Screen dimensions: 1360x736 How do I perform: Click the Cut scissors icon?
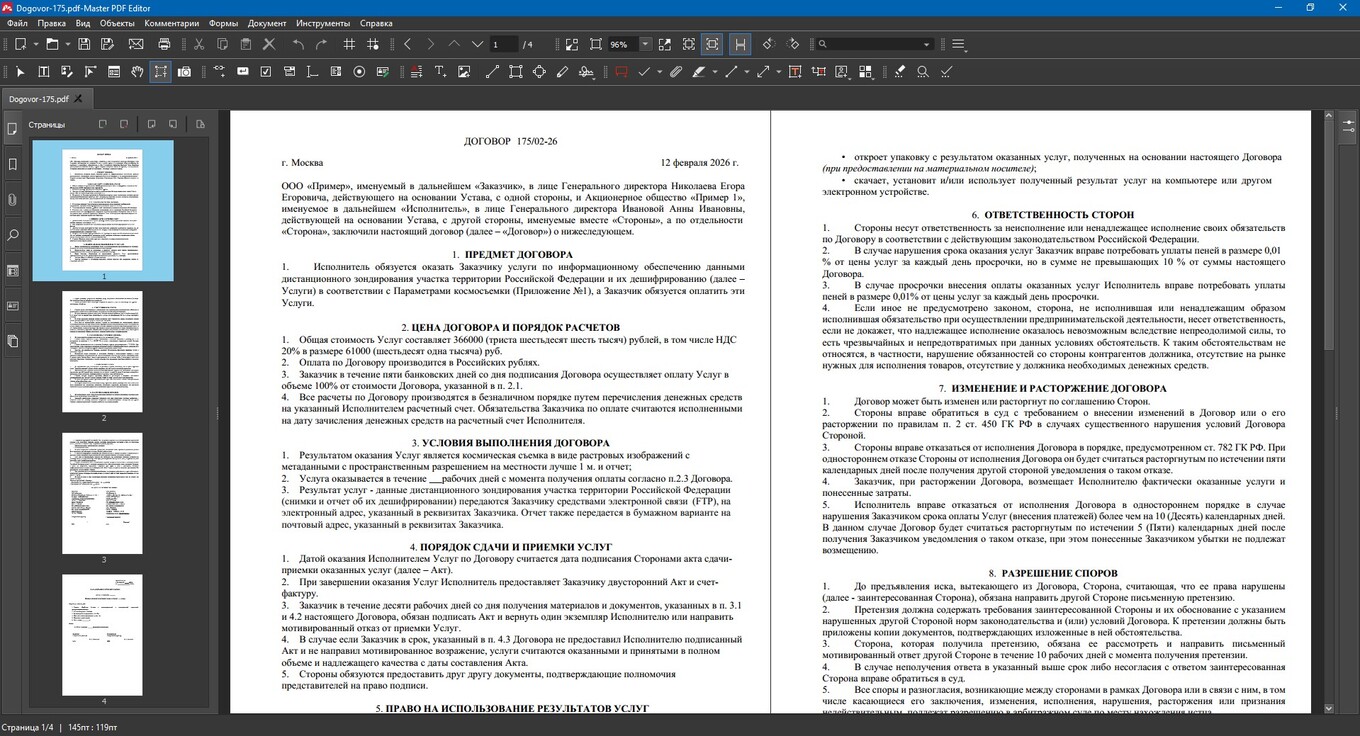click(198, 44)
